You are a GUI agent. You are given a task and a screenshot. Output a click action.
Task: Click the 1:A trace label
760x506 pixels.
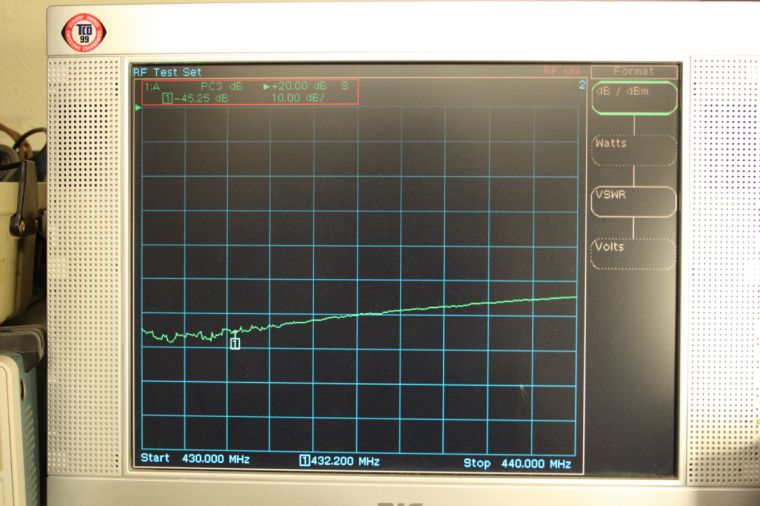click(152, 87)
